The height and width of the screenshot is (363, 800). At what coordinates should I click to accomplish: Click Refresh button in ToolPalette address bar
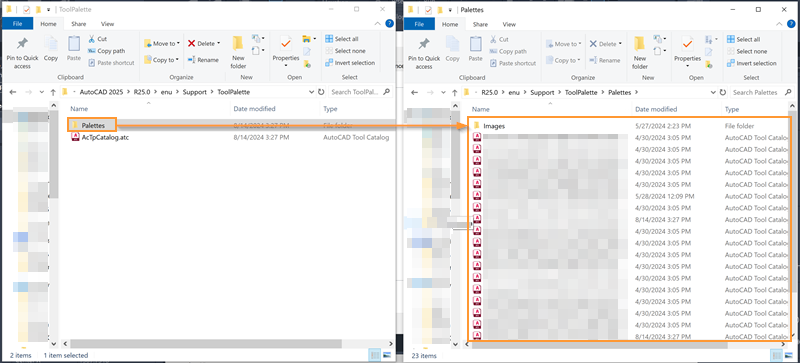coord(321,92)
